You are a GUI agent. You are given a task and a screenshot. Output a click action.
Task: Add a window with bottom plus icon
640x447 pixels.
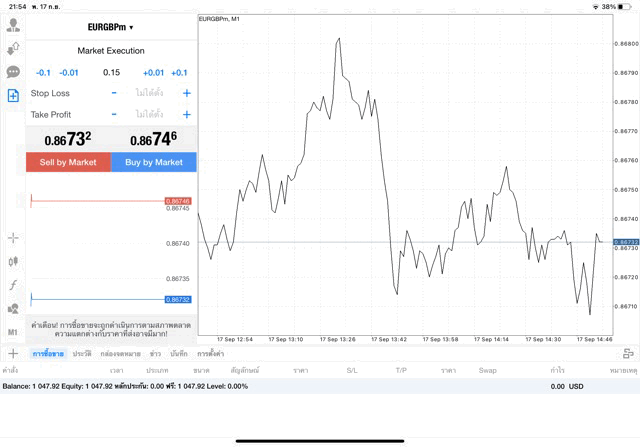pos(13,353)
